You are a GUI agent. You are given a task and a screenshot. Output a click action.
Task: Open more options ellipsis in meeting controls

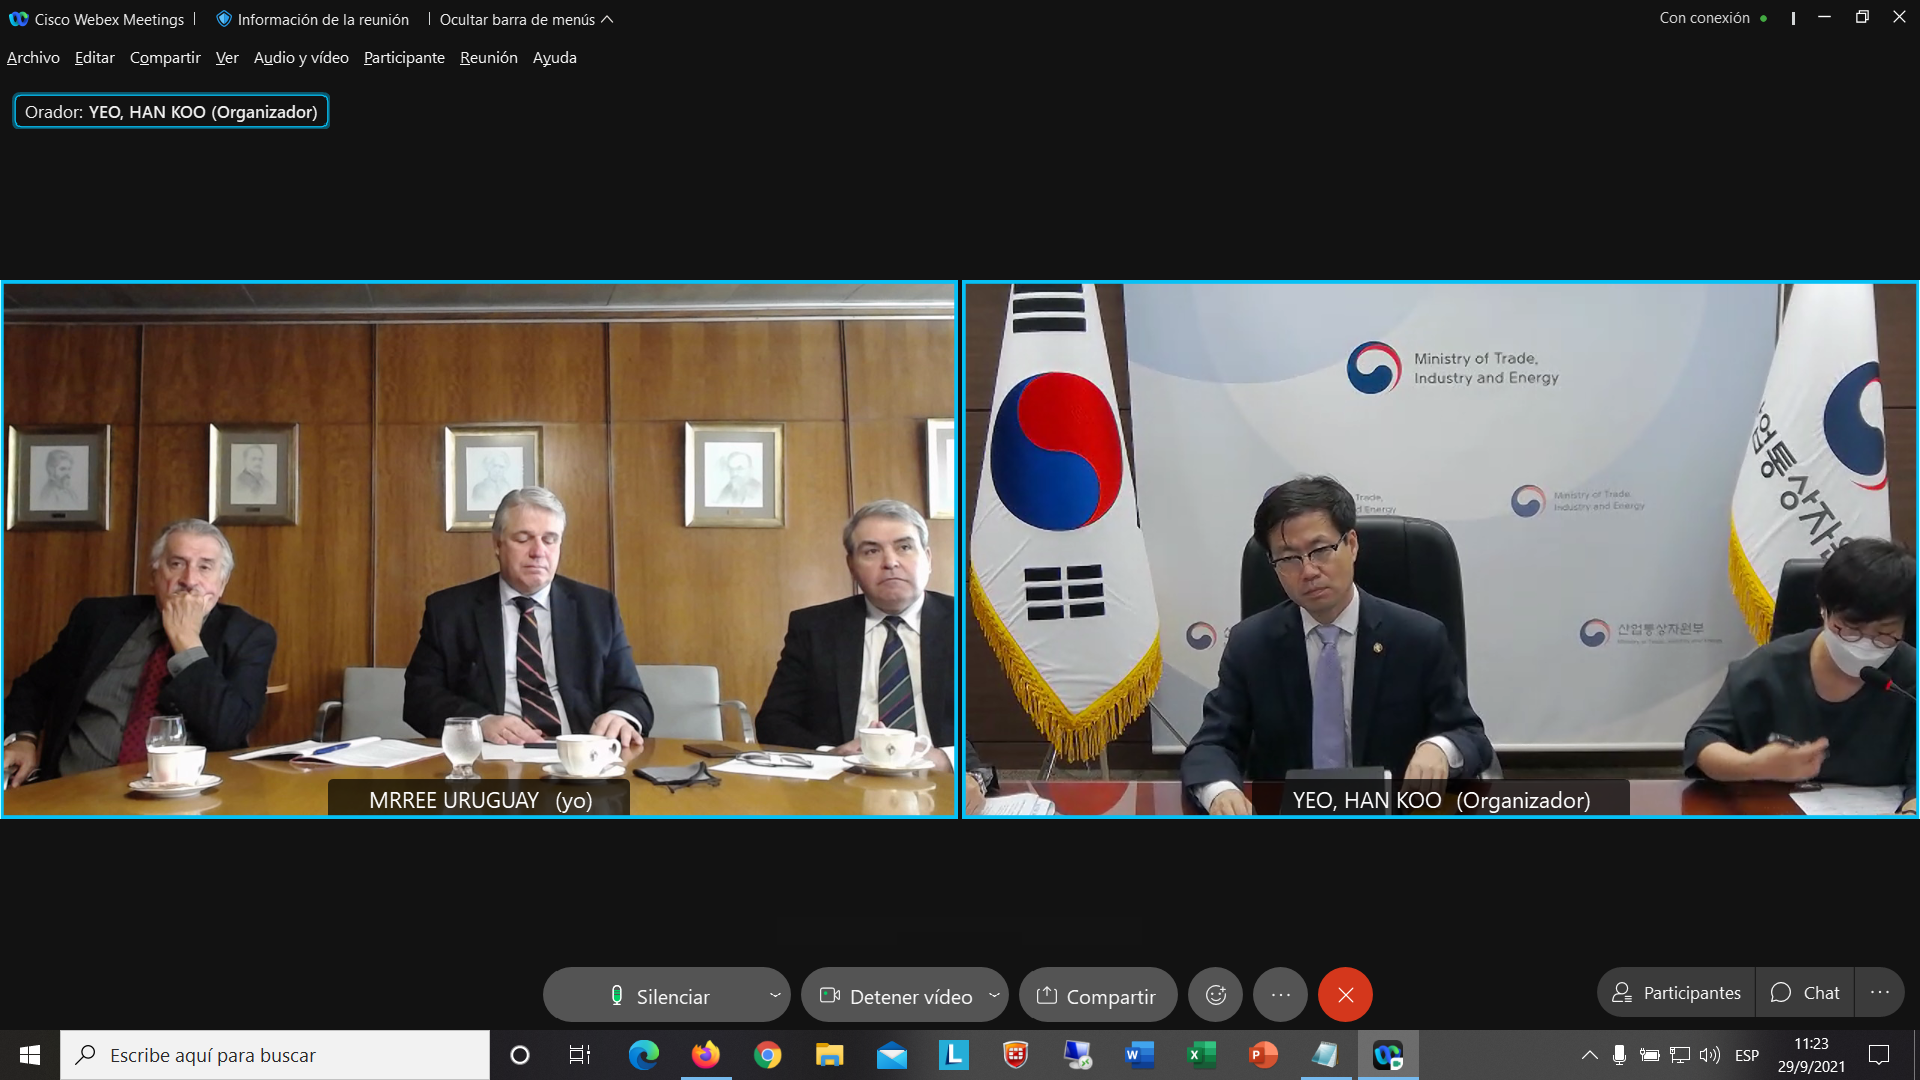1280,995
